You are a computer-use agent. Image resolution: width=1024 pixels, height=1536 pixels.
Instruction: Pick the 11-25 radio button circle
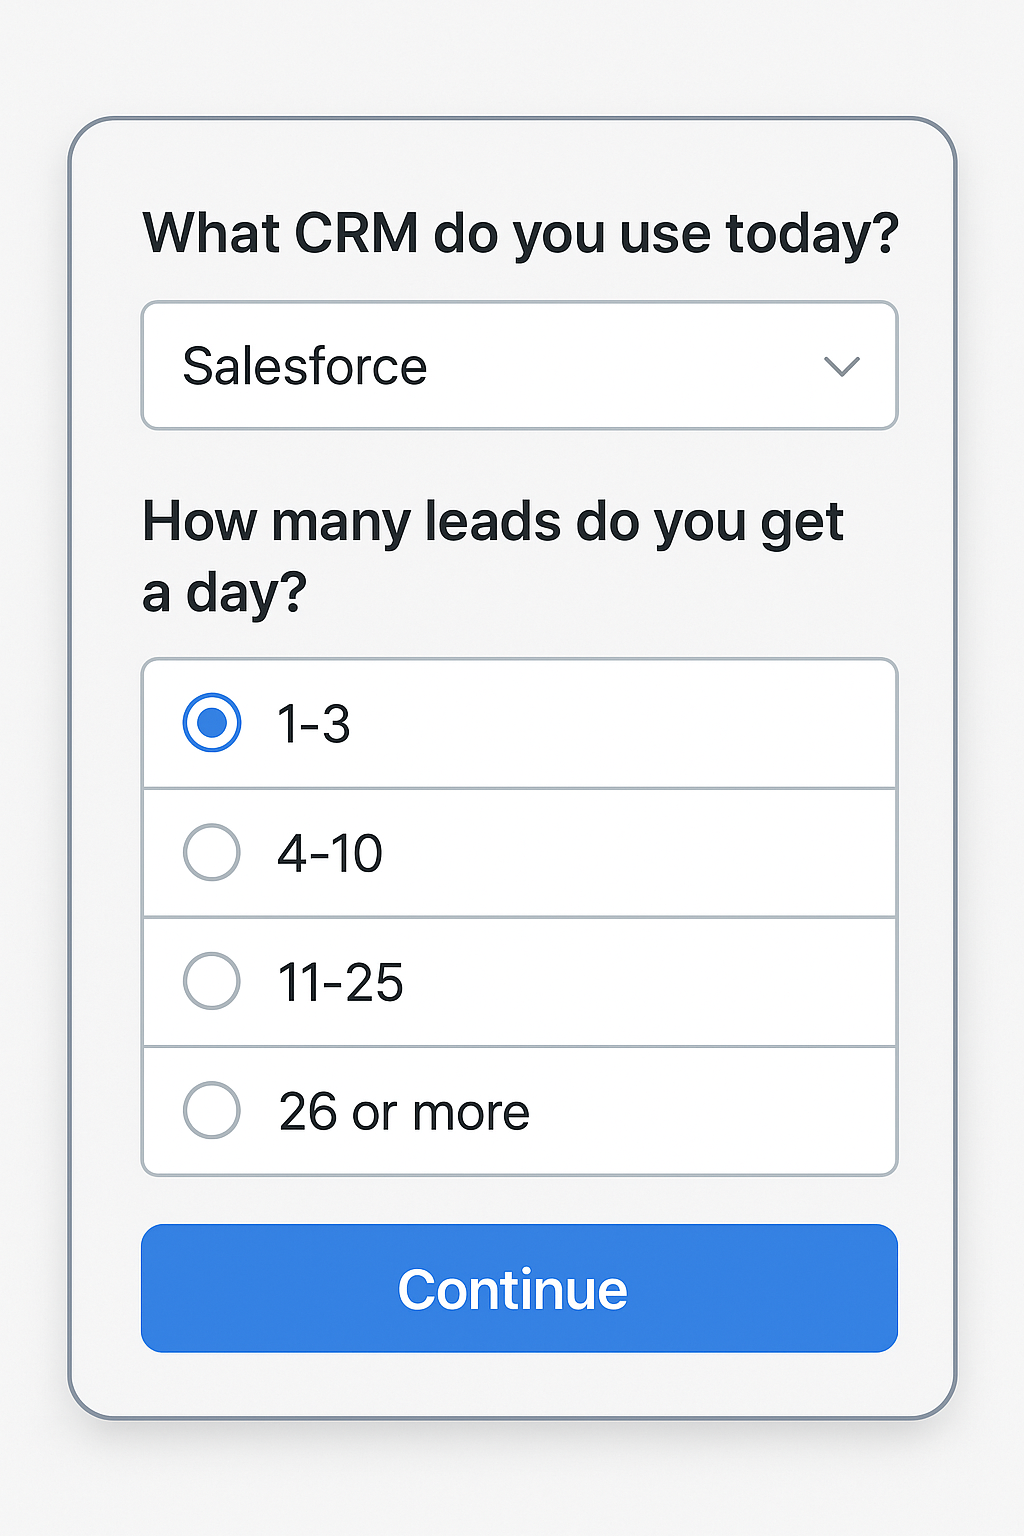212,981
